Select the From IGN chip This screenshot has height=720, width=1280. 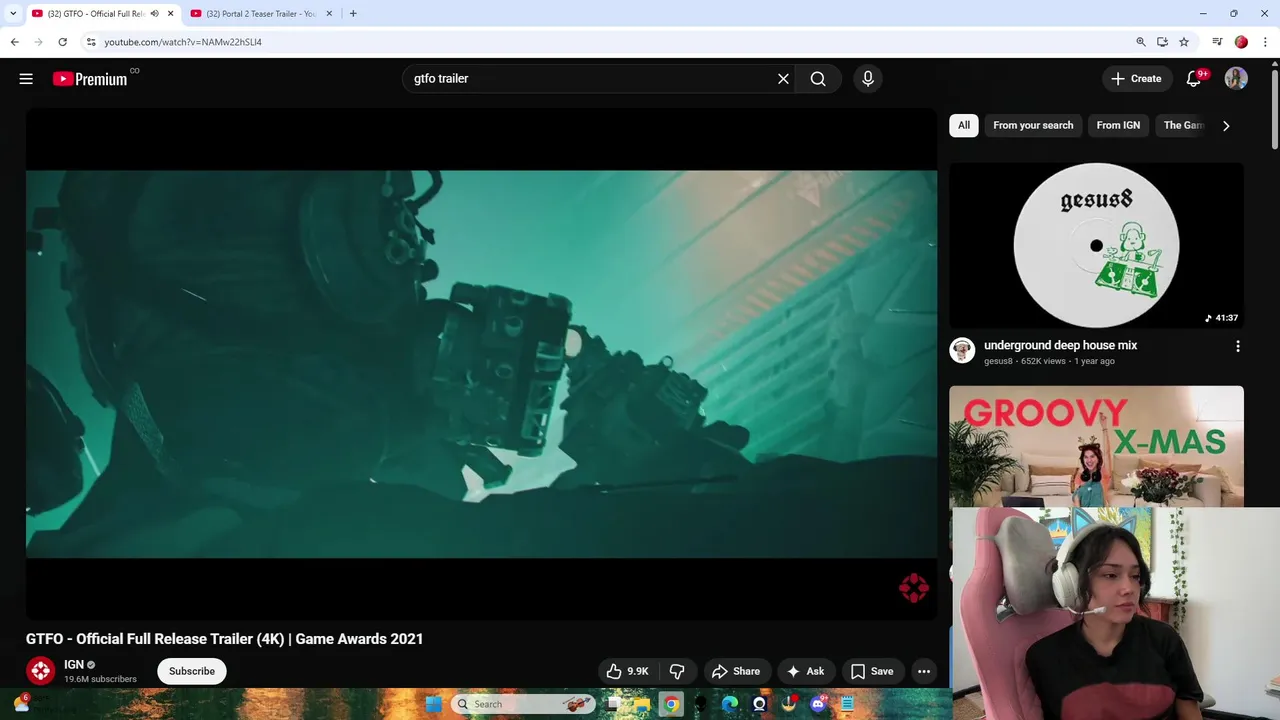click(1118, 125)
